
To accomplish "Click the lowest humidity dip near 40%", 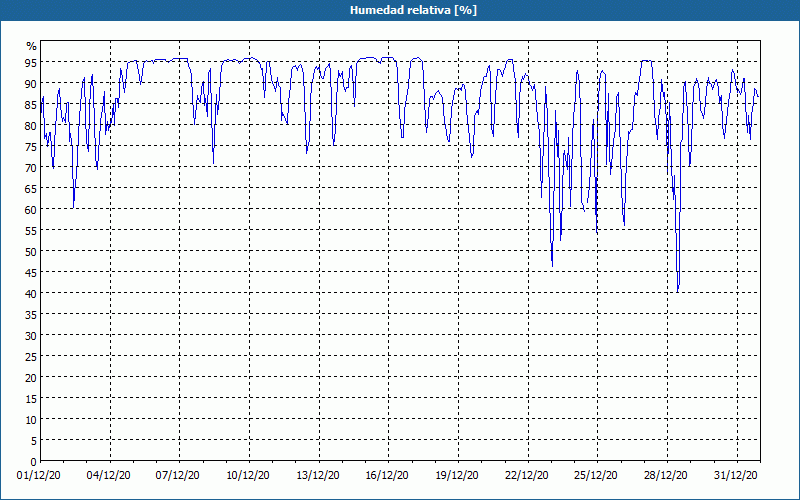I will coord(678,291).
